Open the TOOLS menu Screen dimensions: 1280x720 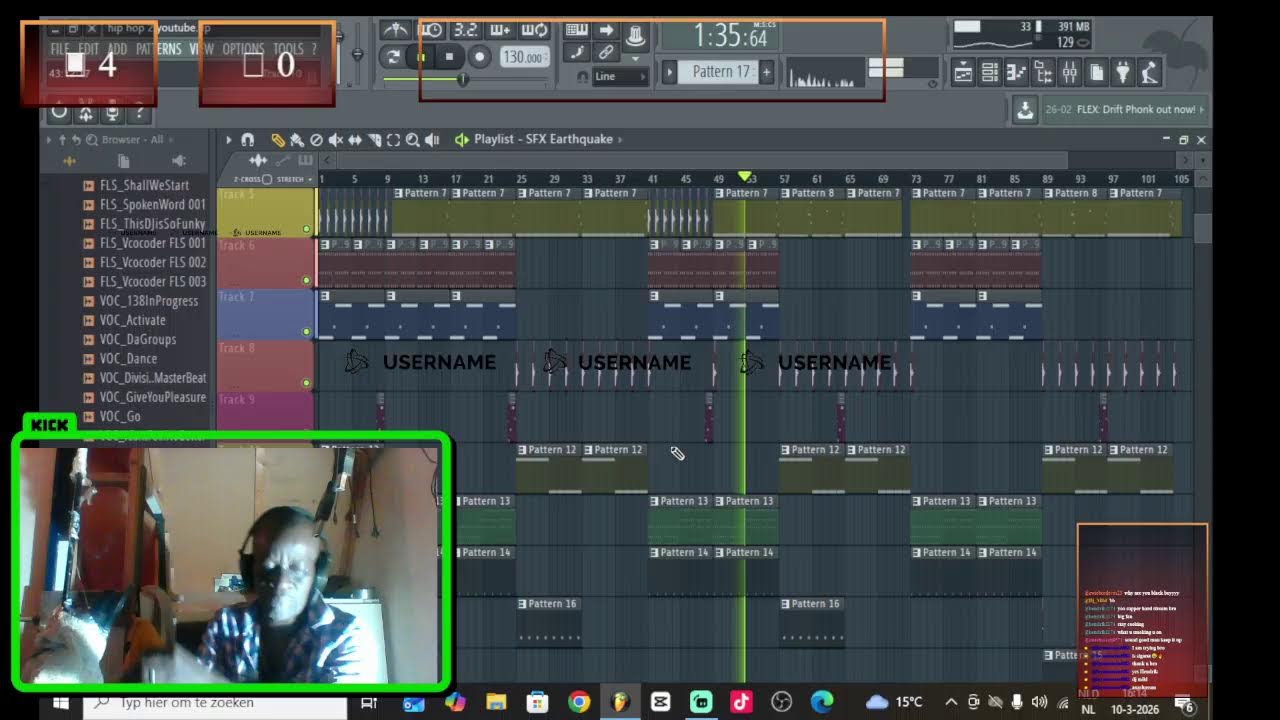288,48
